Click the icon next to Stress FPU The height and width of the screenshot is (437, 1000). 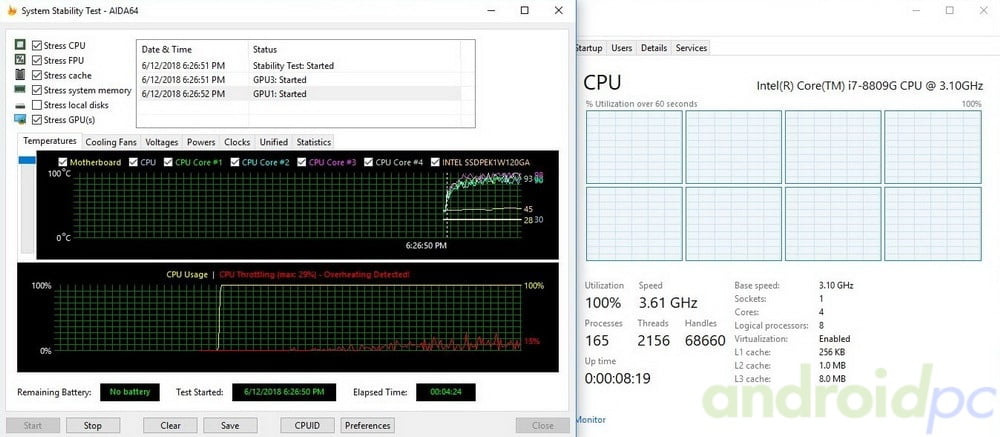click(x=20, y=60)
